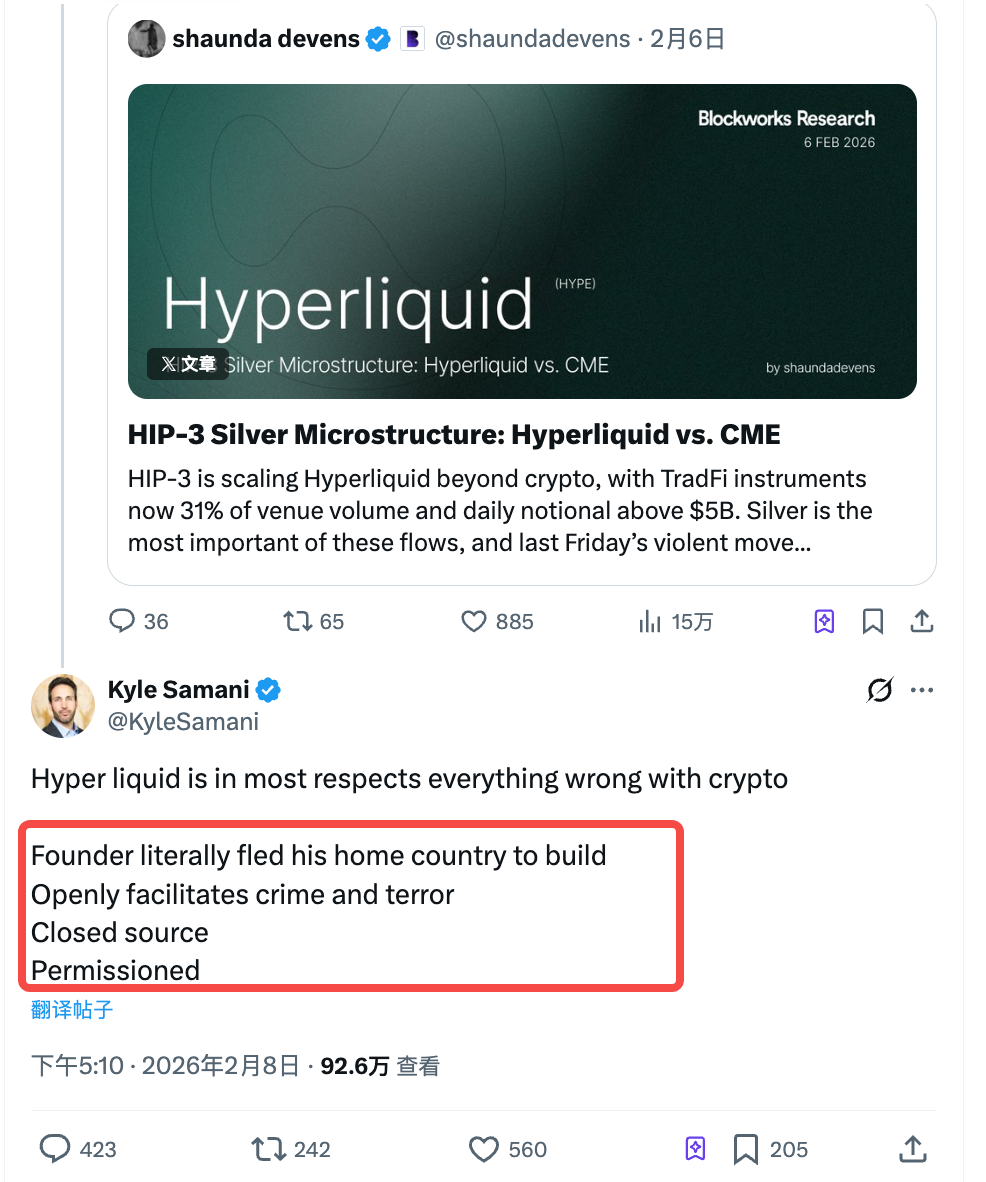The height and width of the screenshot is (1182, 986).
Task: Click the 翻译帖子 translate link
Action: pos(69,1010)
